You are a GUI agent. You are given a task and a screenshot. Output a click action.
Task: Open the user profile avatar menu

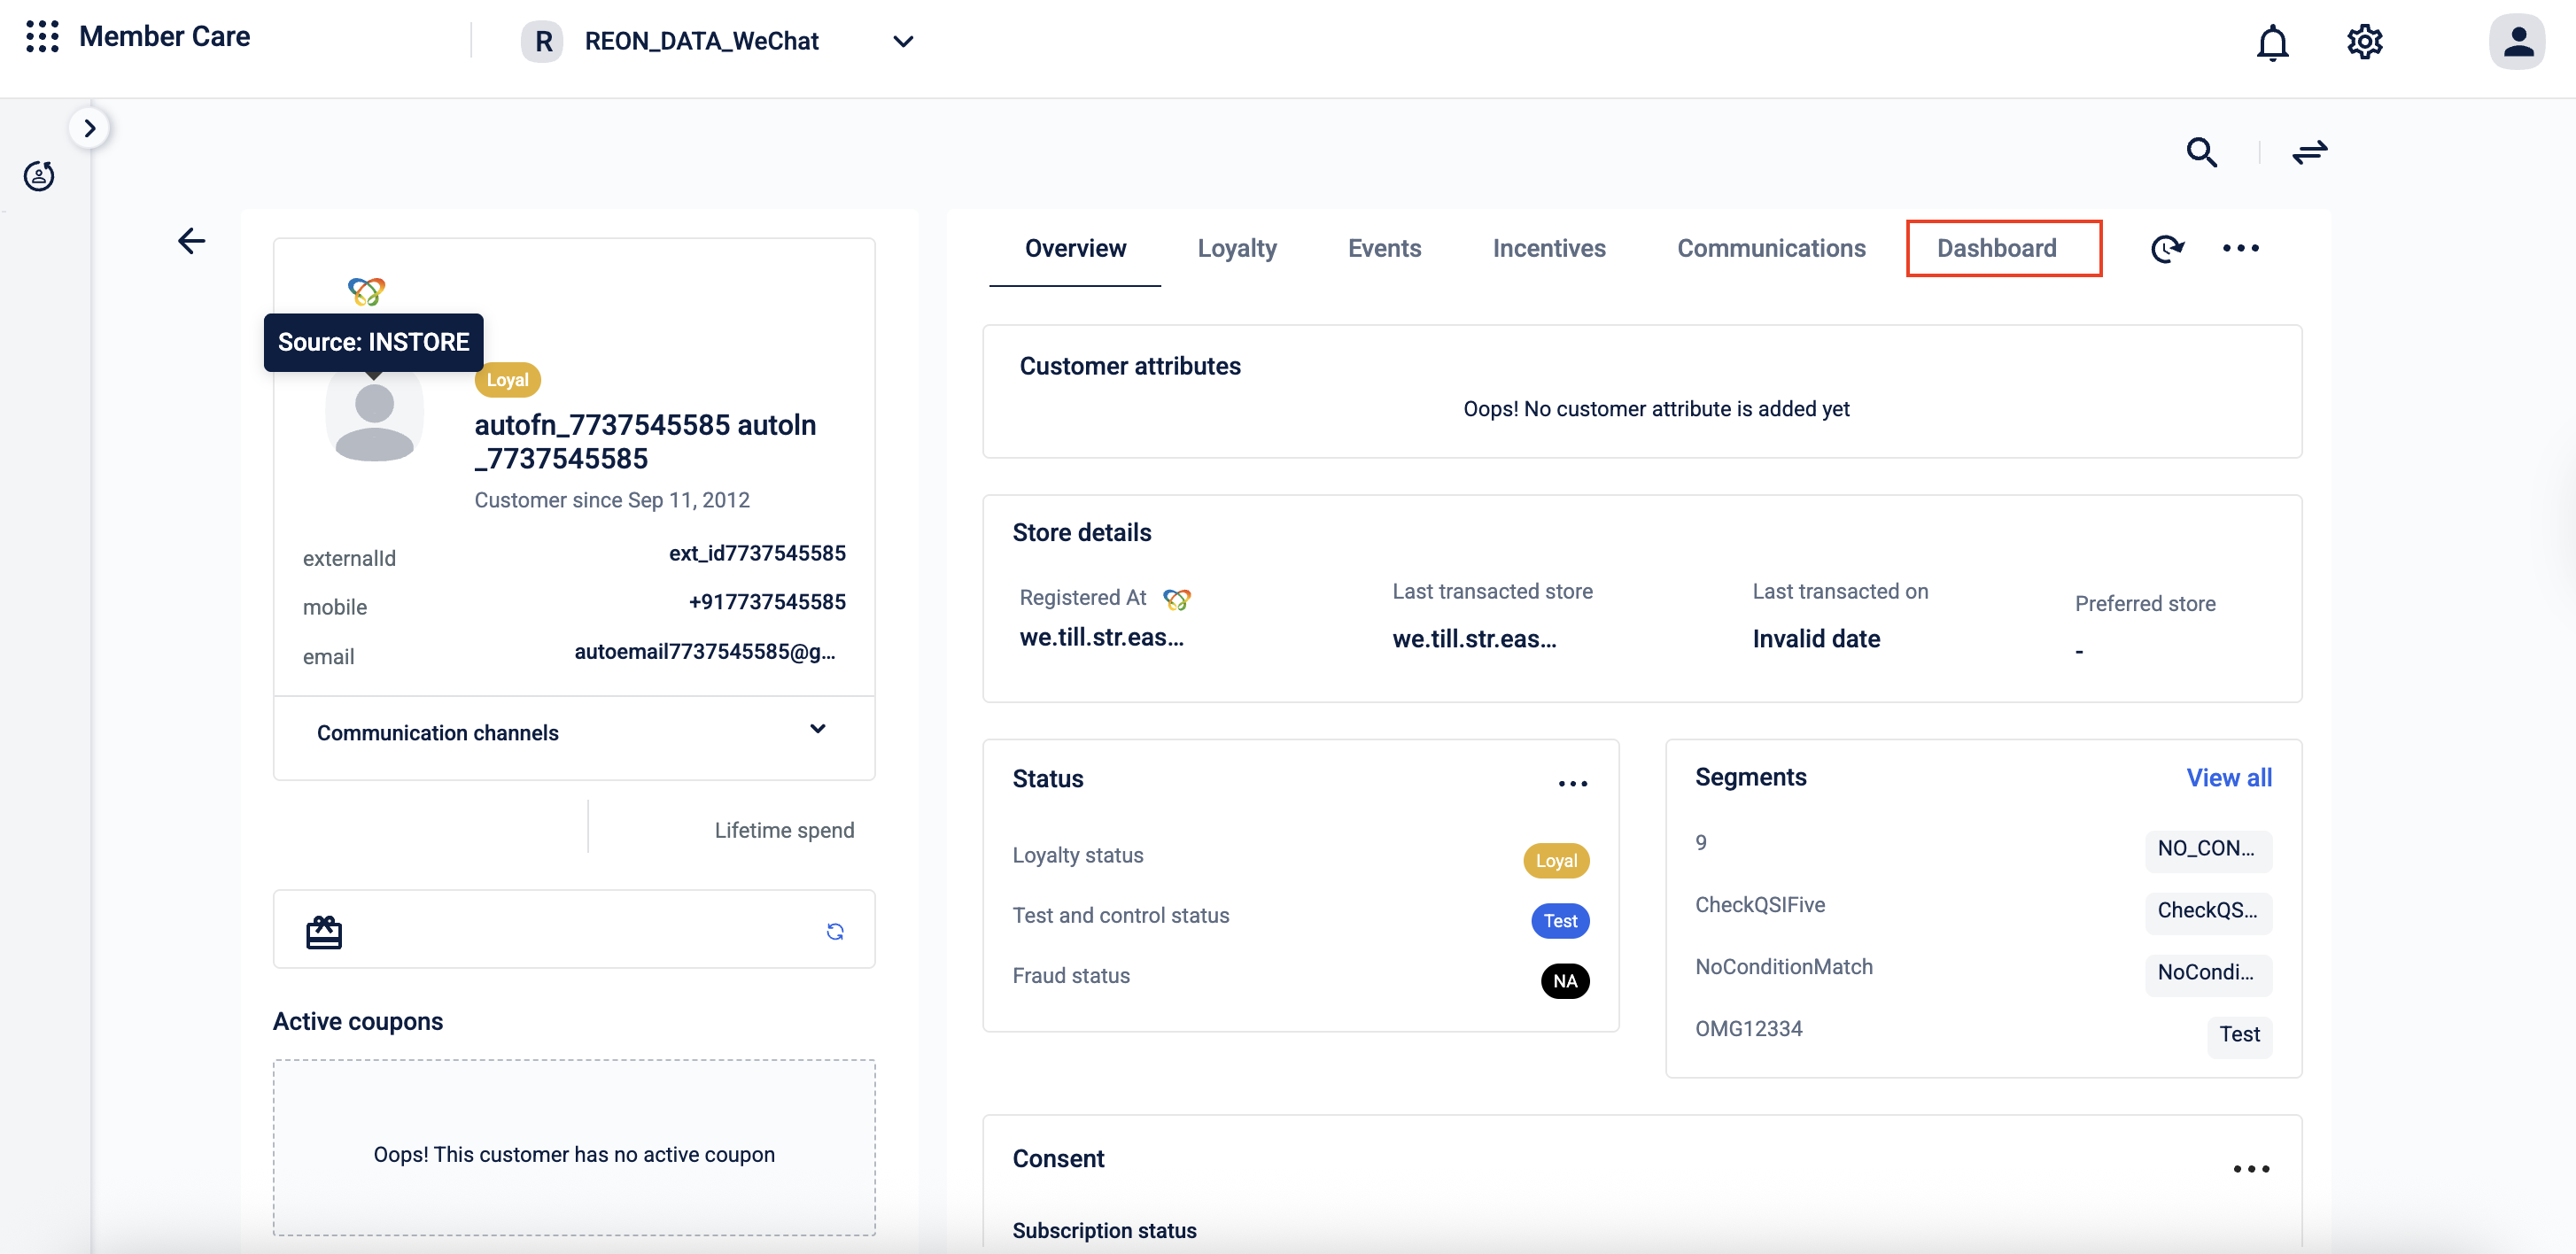2515,42
